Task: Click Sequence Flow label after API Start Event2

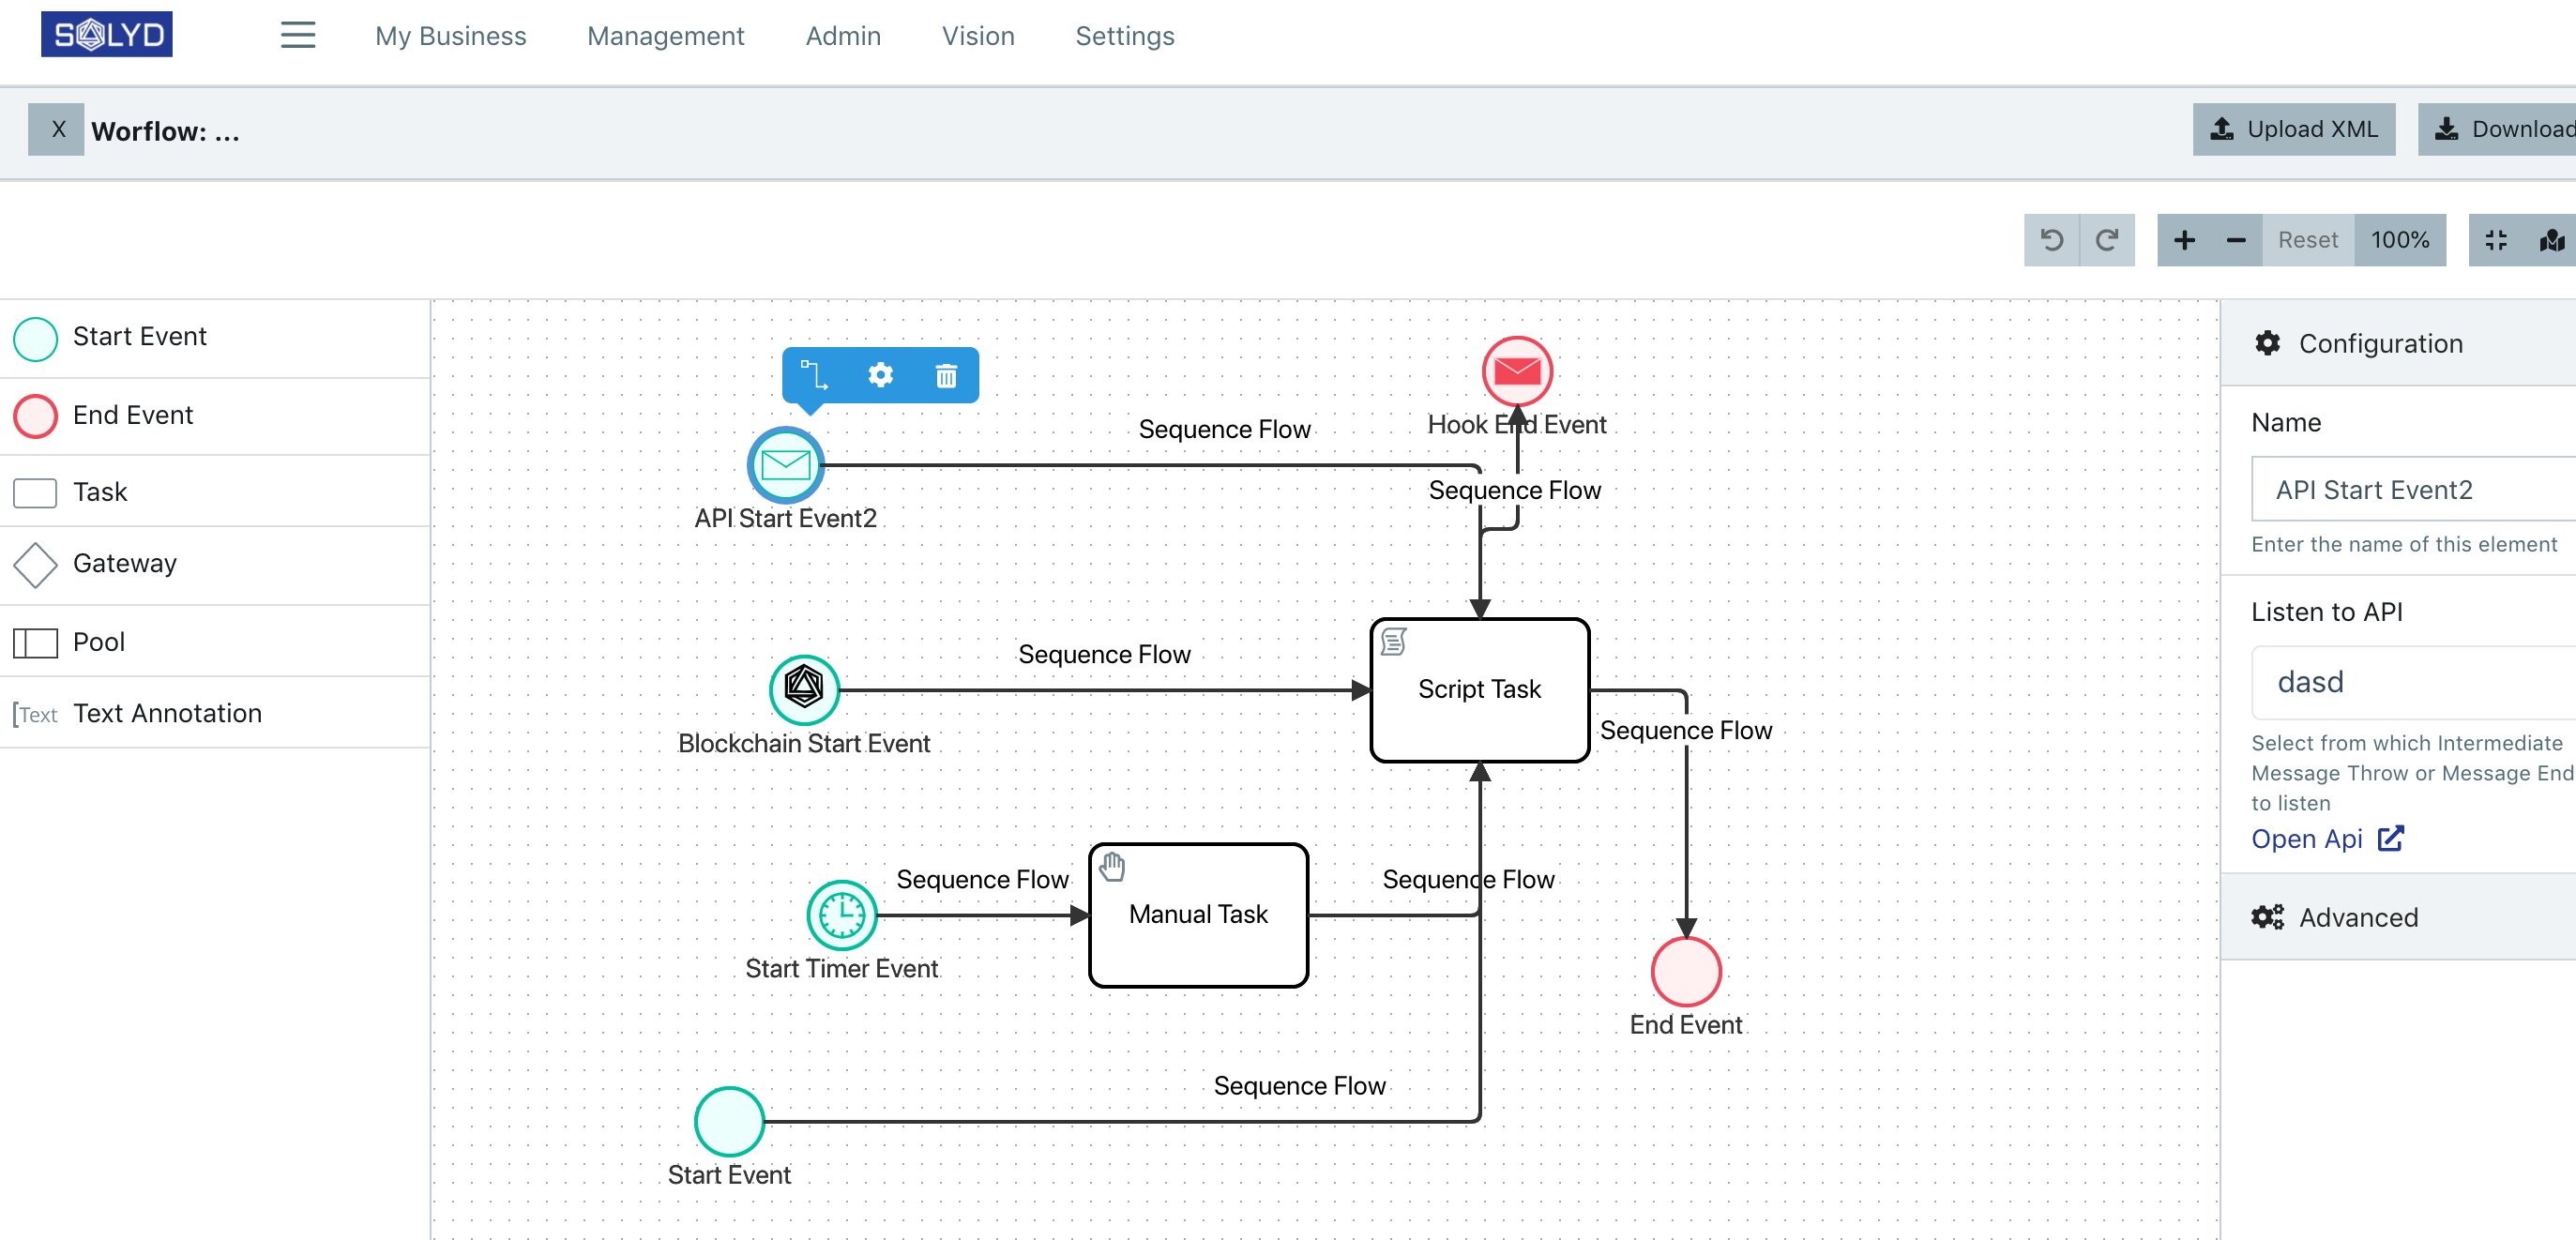Action: [x=1224, y=429]
